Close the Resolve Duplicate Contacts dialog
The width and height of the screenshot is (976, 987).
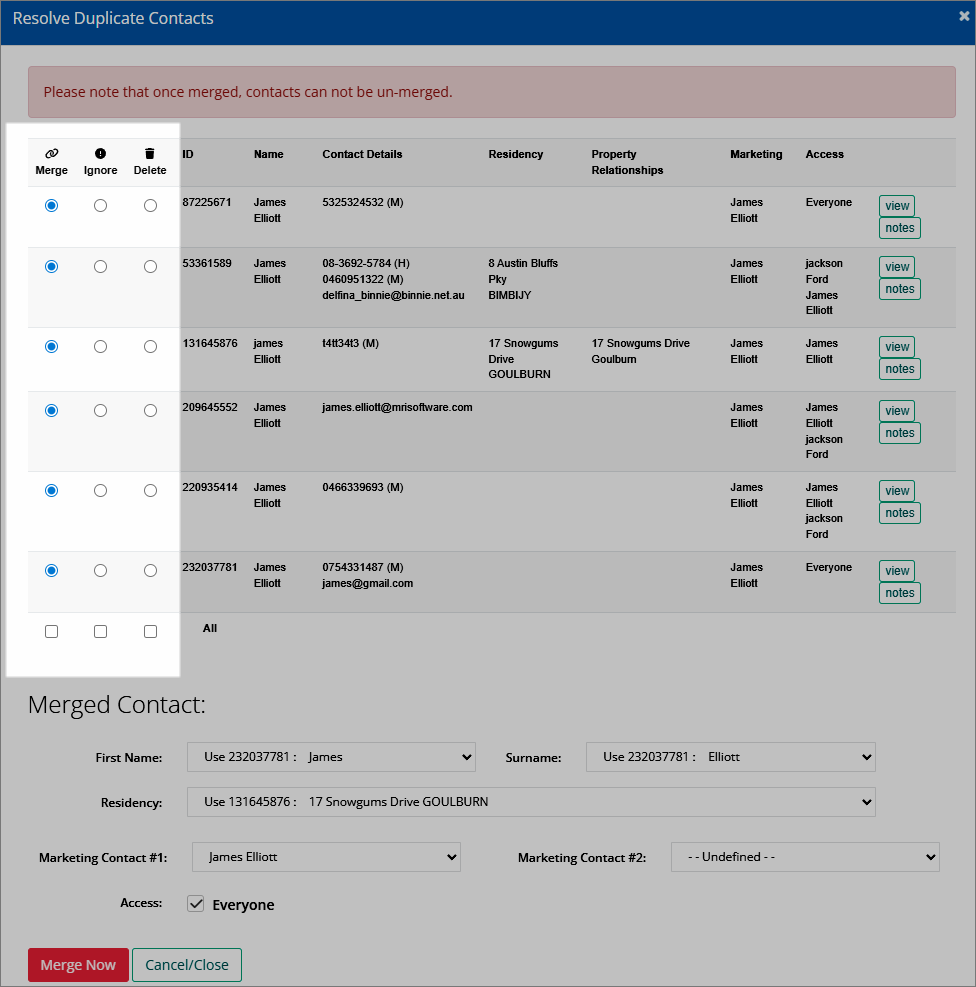coord(963,16)
